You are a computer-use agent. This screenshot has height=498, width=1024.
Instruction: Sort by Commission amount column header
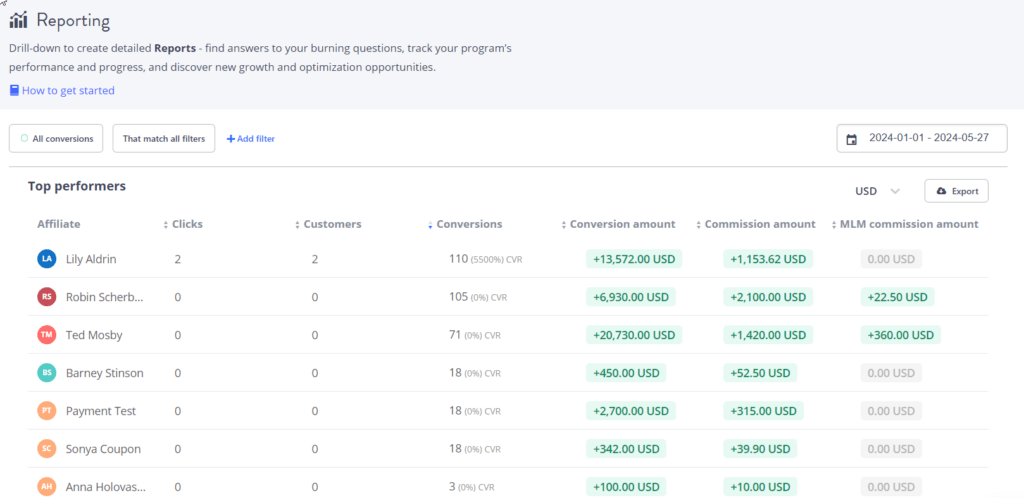click(x=759, y=224)
